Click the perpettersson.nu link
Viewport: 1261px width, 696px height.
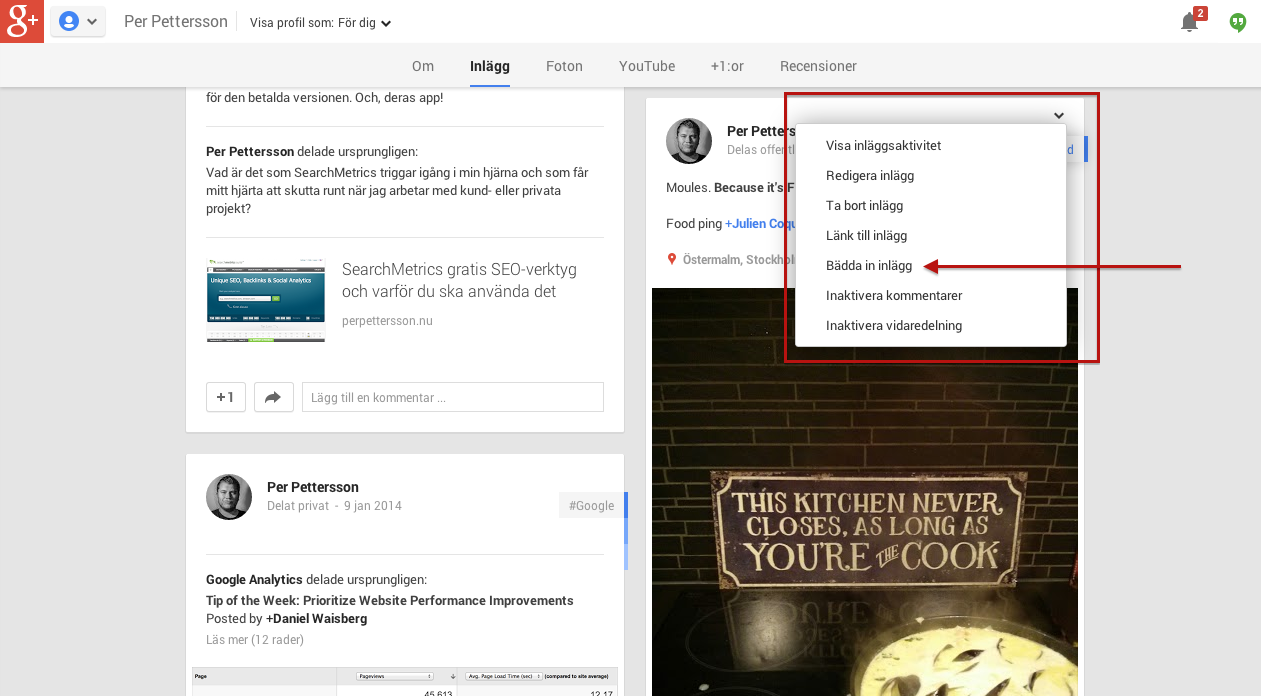click(x=387, y=321)
